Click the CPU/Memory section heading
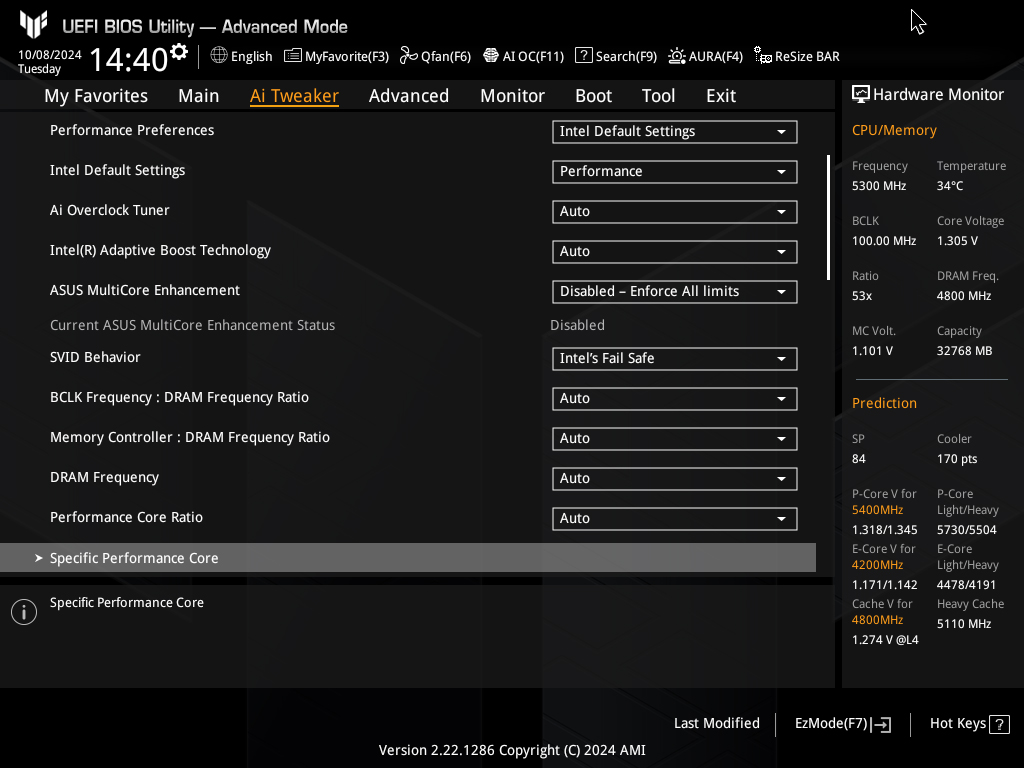This screenshot has width=1024, height=768. pyautogui.click(x=894, y=131)
